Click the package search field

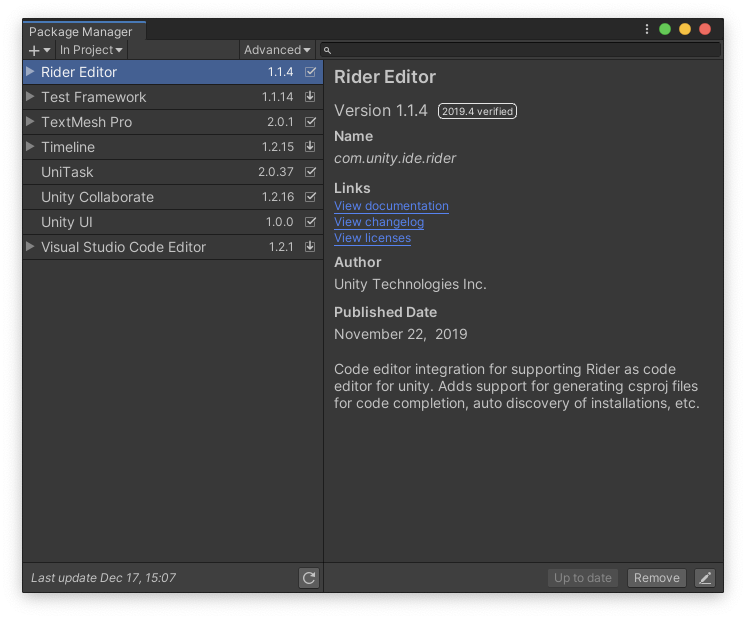click(x=521, y=50)
